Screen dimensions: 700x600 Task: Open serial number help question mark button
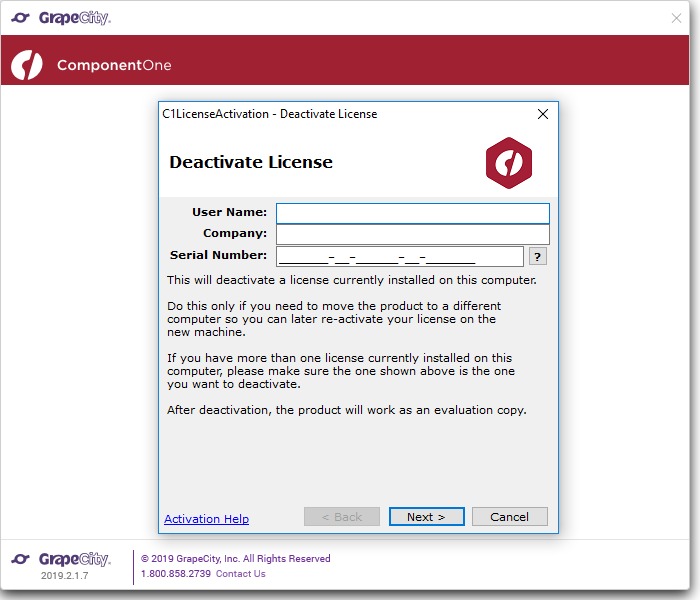[538, 257]
